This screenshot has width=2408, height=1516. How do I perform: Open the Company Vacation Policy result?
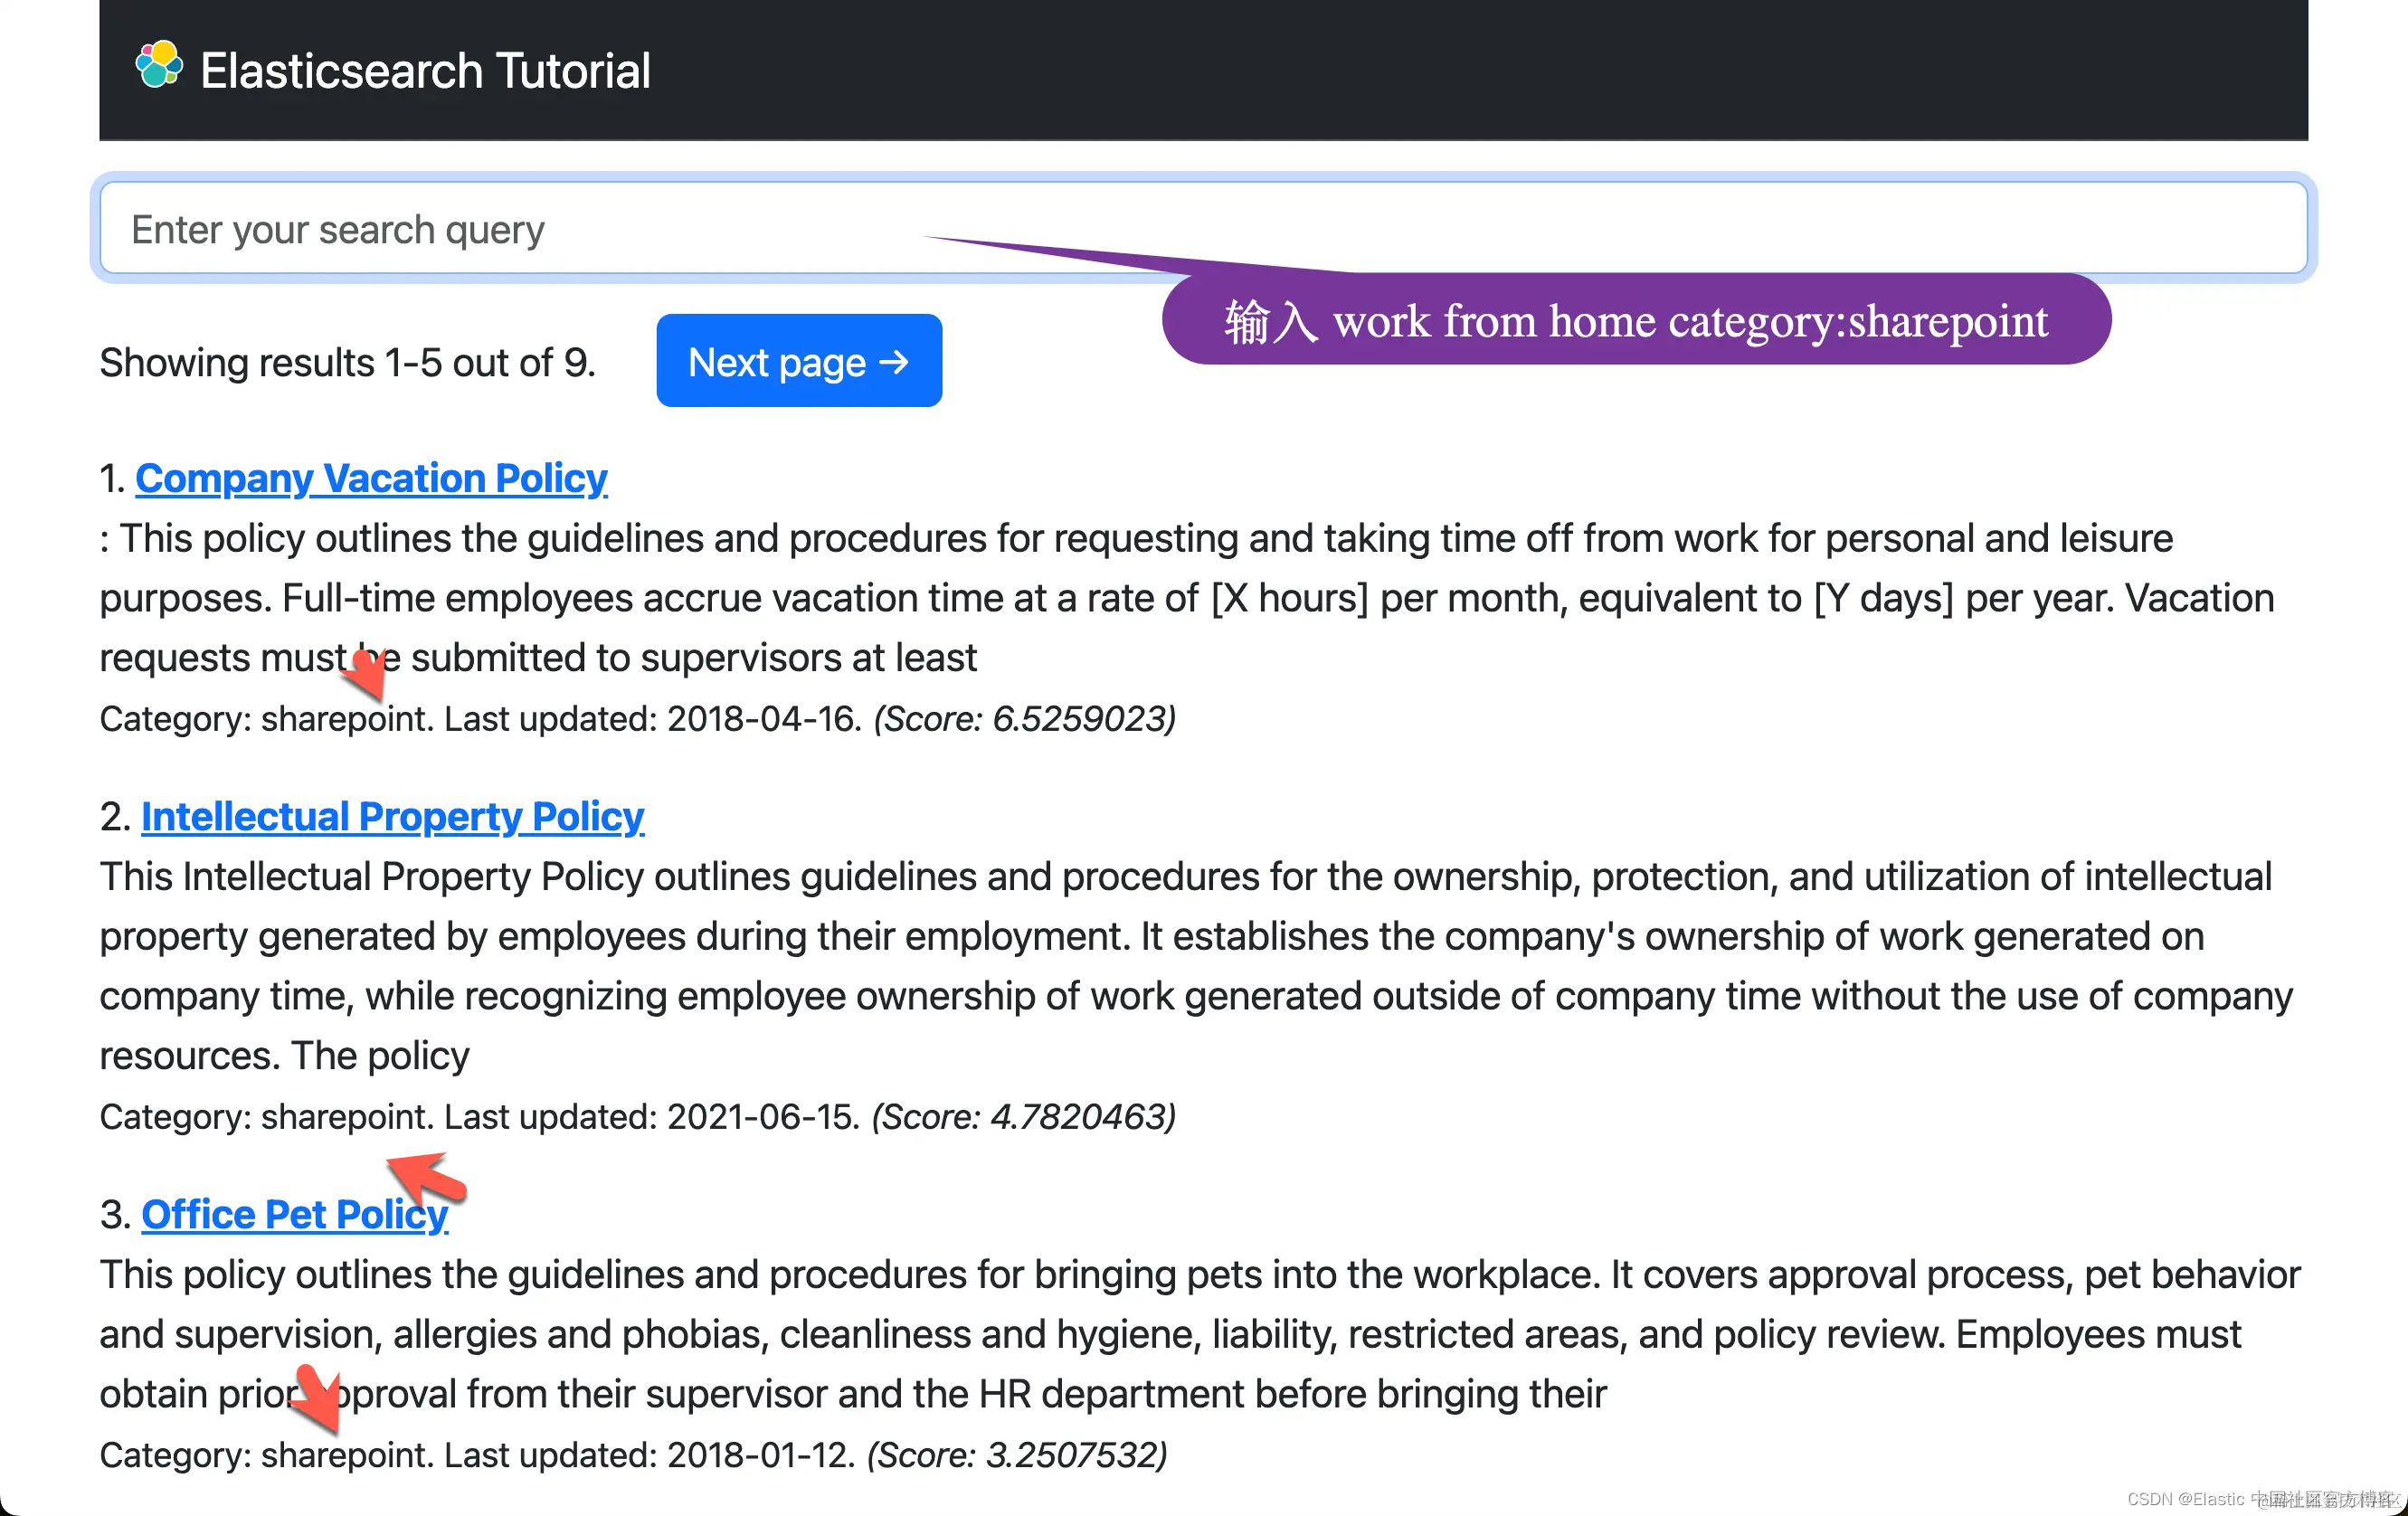coord(371,478)
